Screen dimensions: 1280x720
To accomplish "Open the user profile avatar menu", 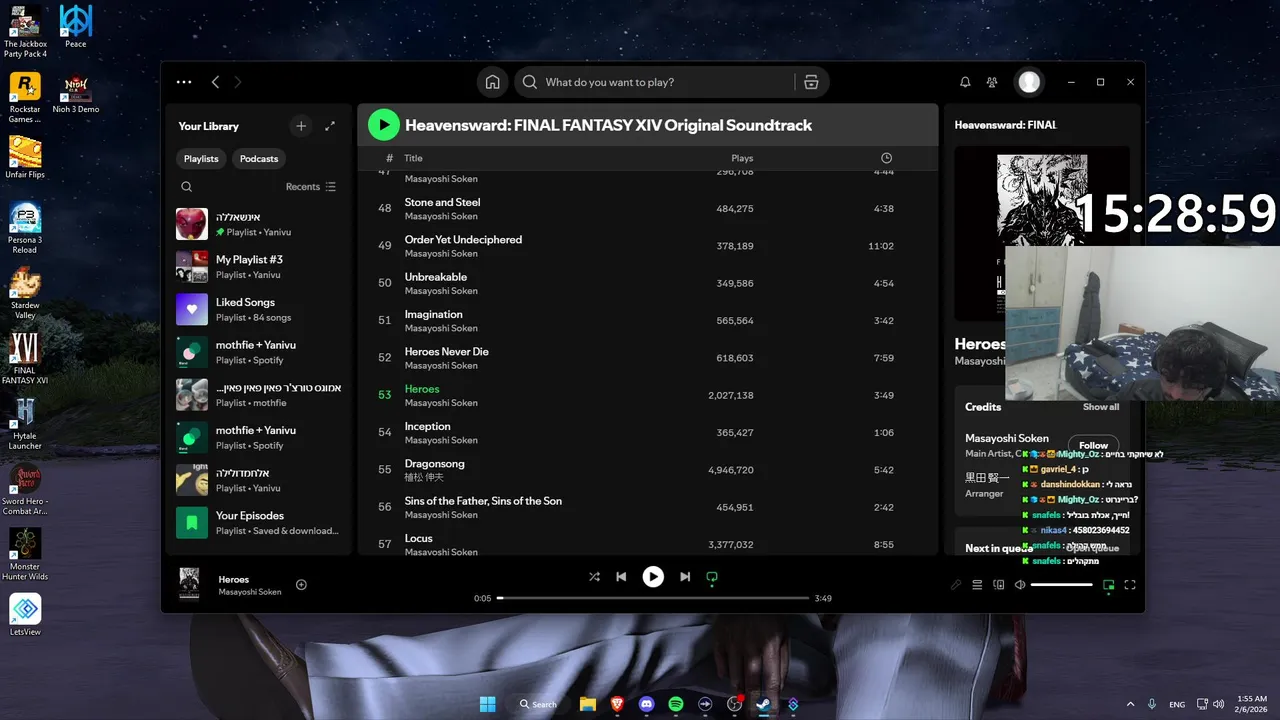I will tap(1029, 82).
